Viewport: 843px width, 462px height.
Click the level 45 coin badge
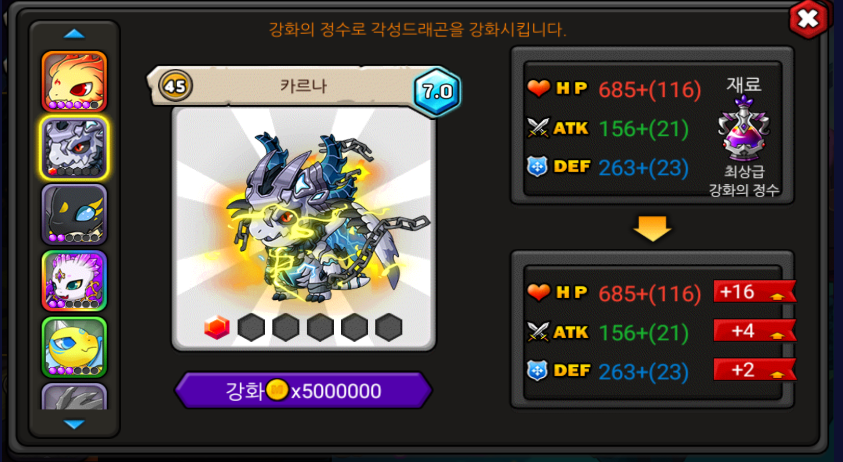pyautogui.click(x=175, y=86)
